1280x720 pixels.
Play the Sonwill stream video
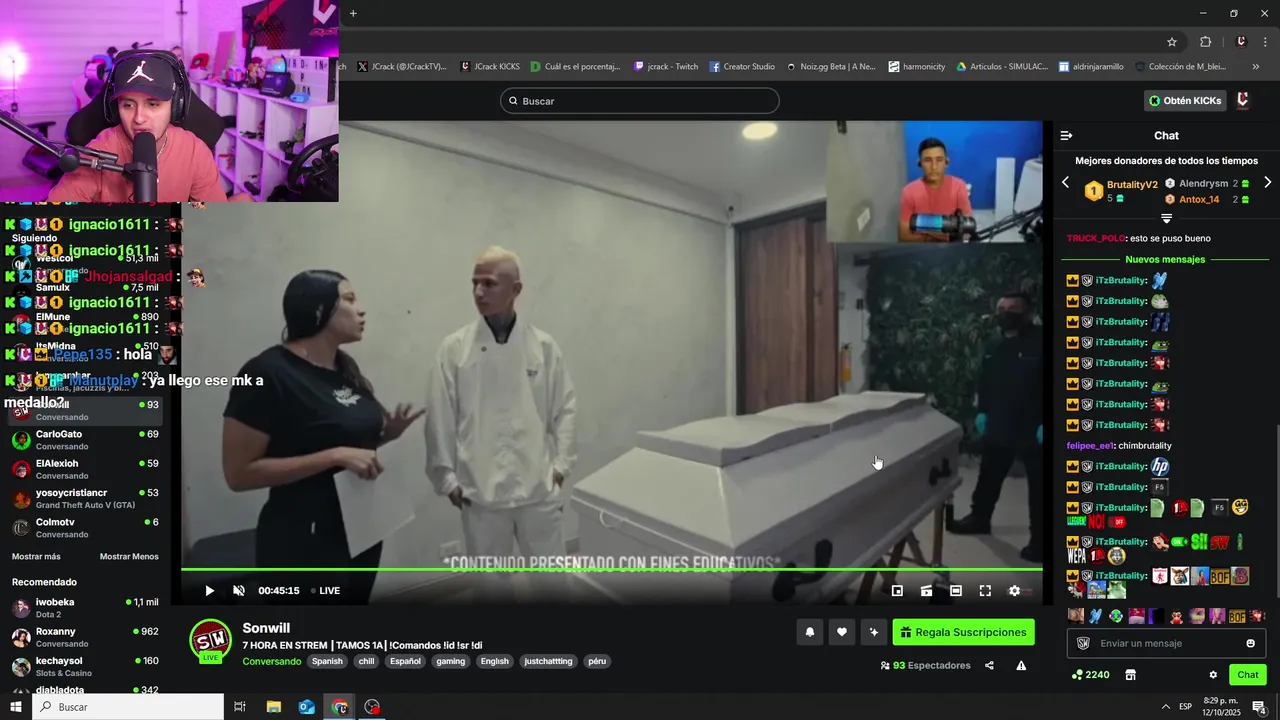(209, 591)
